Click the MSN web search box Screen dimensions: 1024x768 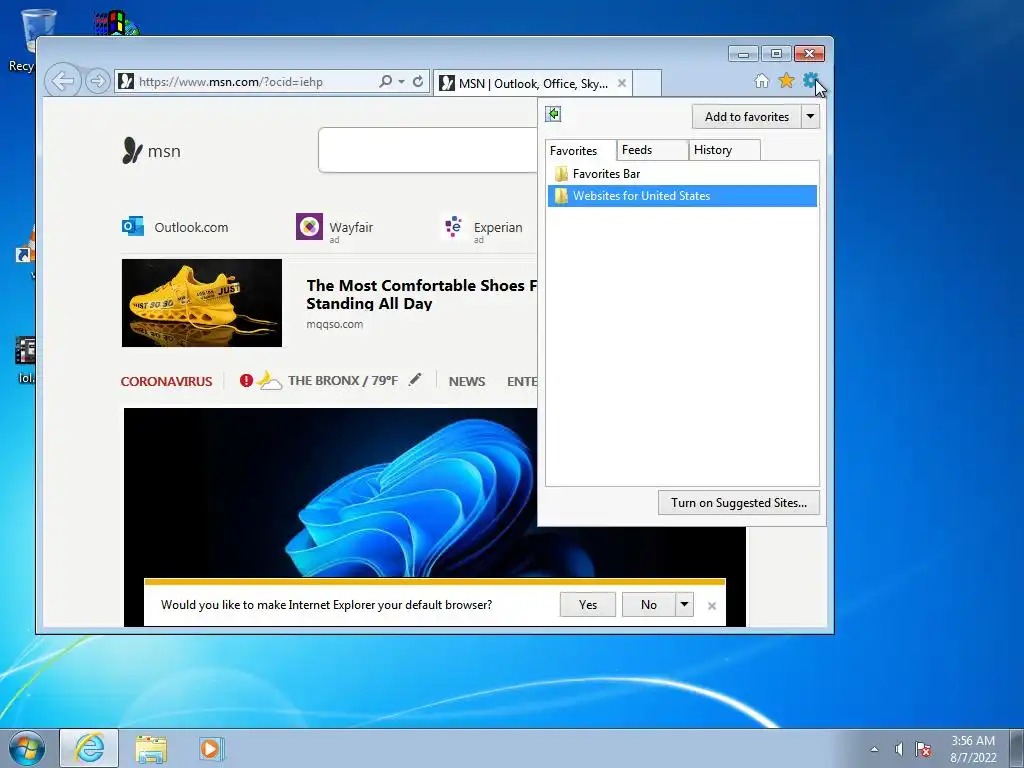[428, 150]
